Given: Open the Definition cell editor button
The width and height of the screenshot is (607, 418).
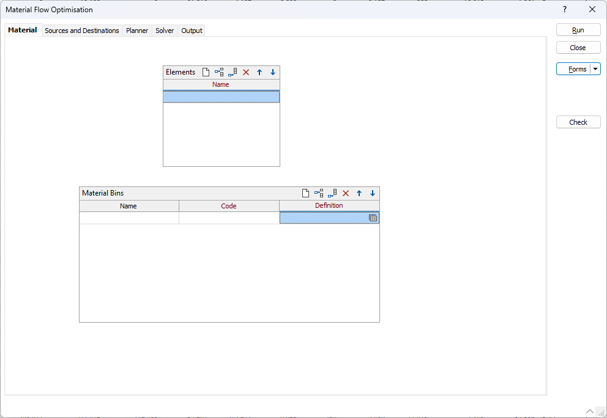Looking at the screenshot, I should 373,218.
